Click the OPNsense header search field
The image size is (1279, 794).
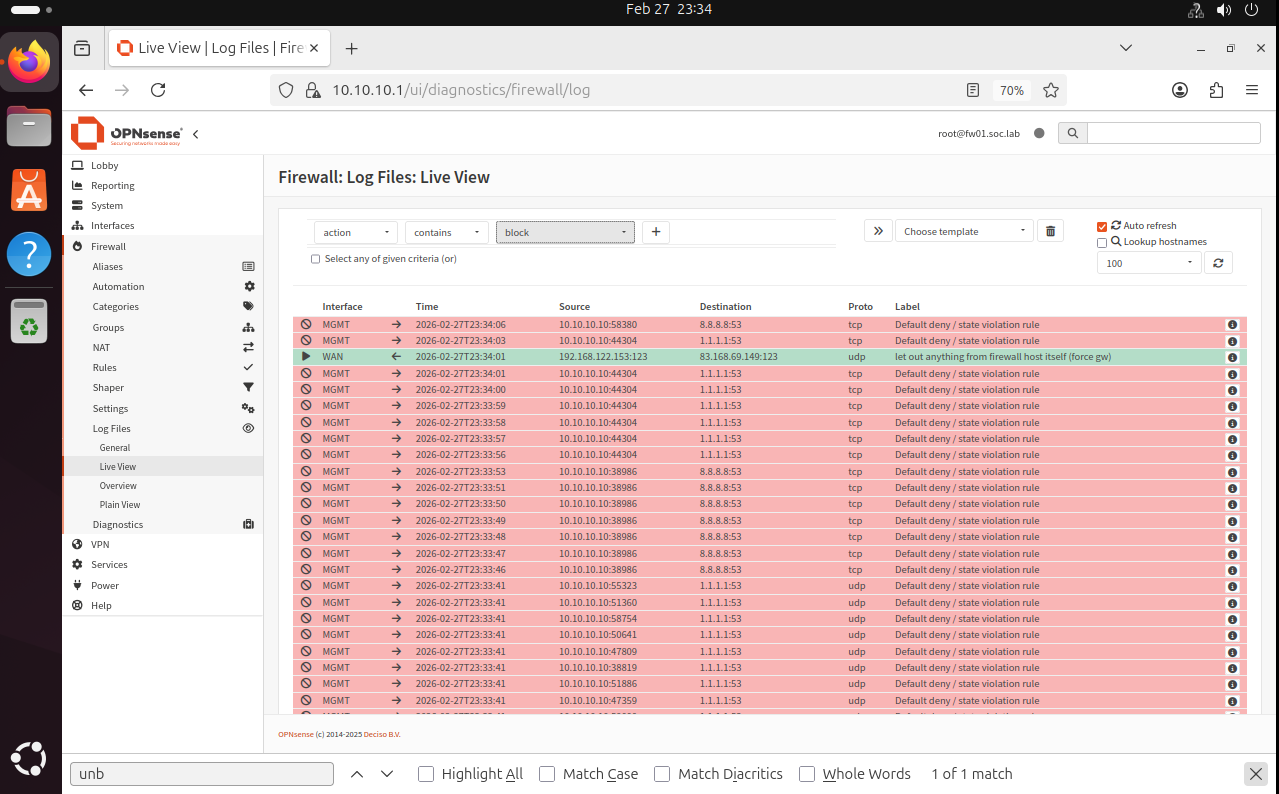pos(1173,133)
